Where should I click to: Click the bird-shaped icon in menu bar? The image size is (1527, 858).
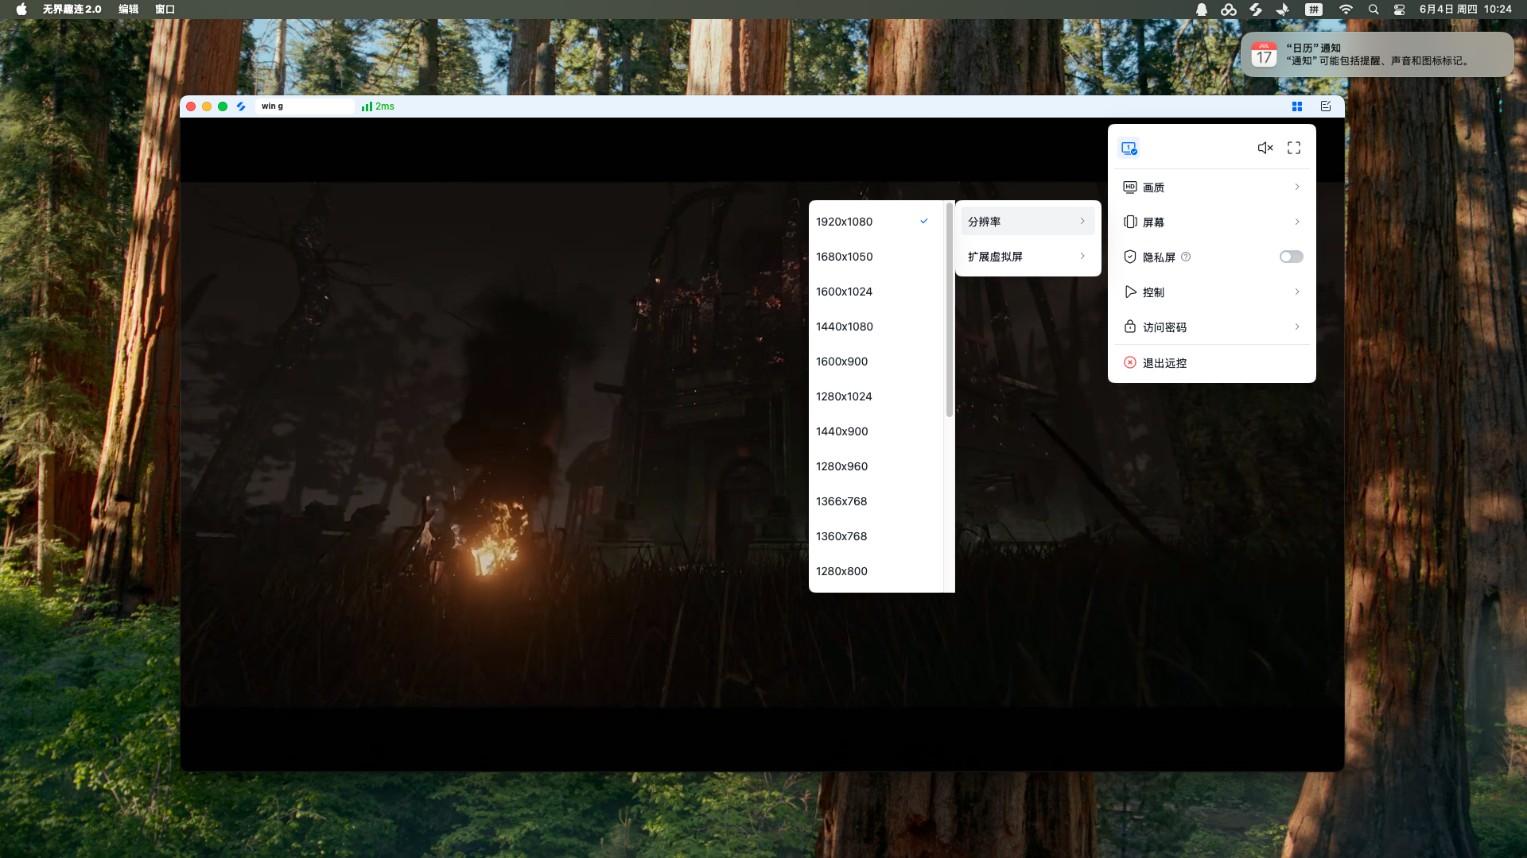click(x=1283, y=9)
